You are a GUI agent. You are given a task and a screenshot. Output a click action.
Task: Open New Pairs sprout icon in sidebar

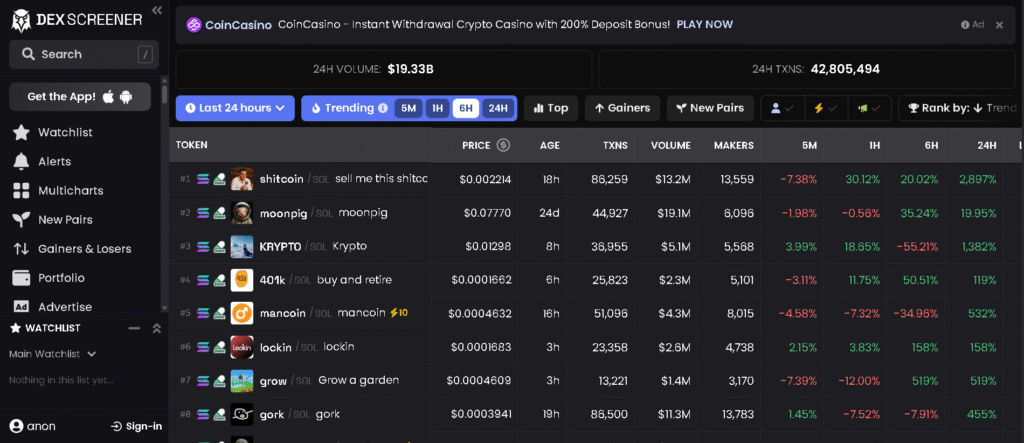pyautogui.click(x=21, y=220)
